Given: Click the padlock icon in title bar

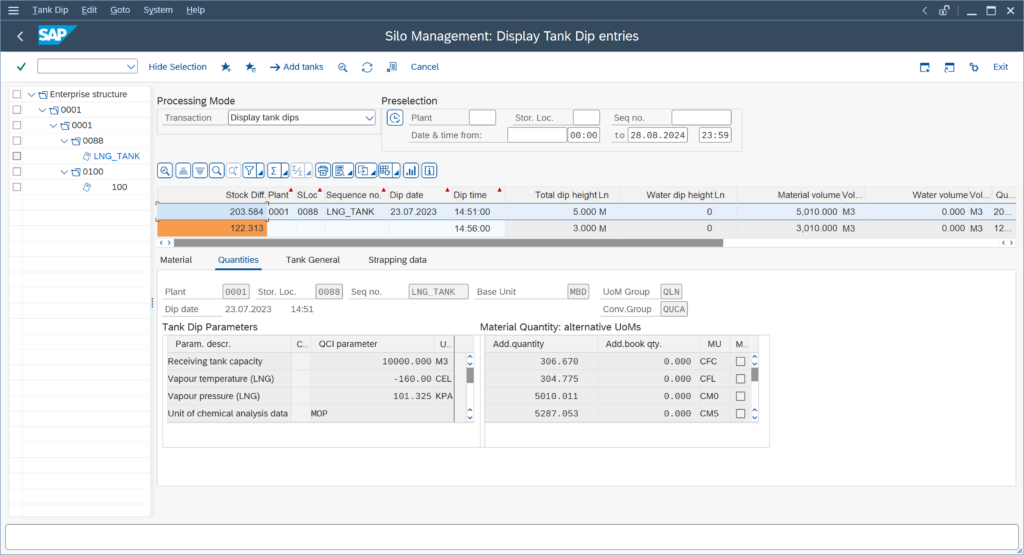Looking at the screenshot, I should point(944,10).
